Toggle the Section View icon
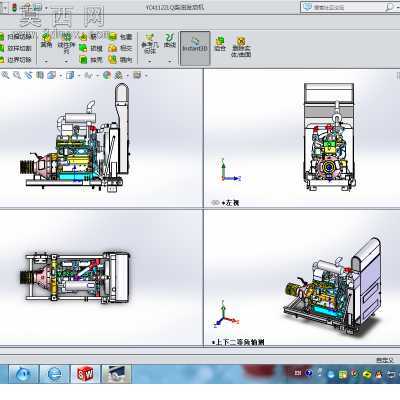Screen dimensions: 400x400 pyautogui.click(x=40, y=75)
